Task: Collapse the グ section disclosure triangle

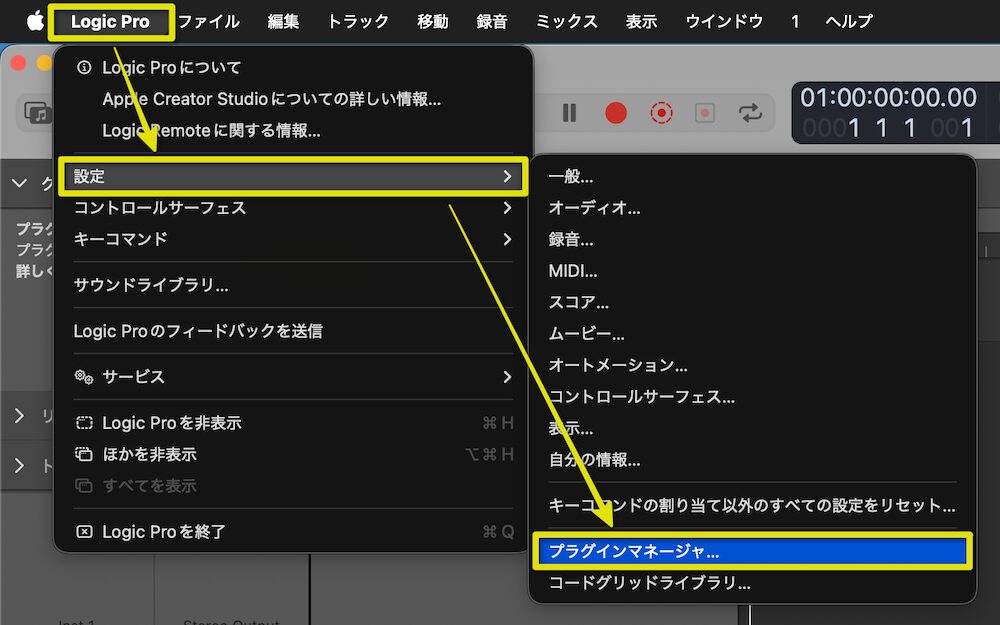Action: point(20,183)
